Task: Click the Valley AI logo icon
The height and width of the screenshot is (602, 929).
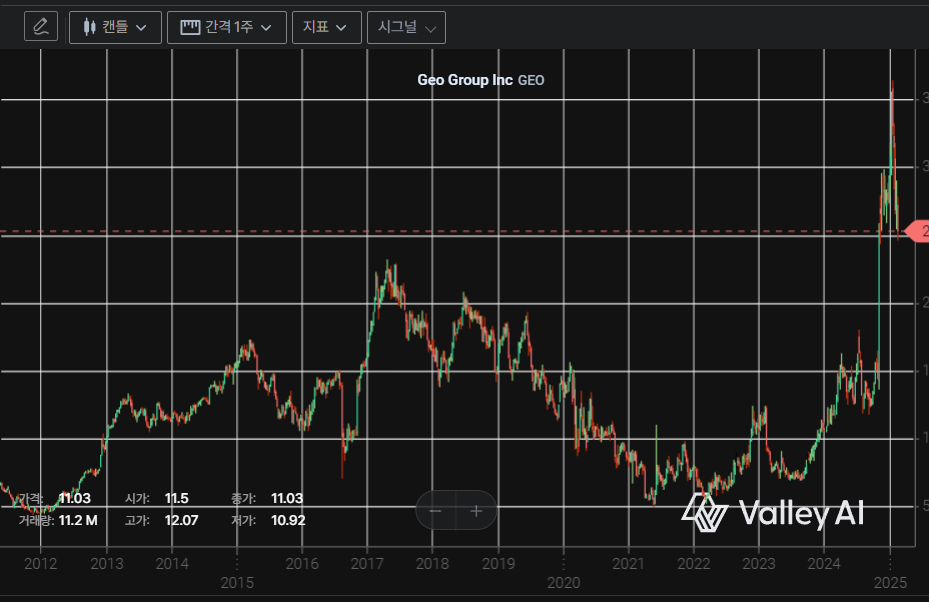Action: (x=705, y=513)
